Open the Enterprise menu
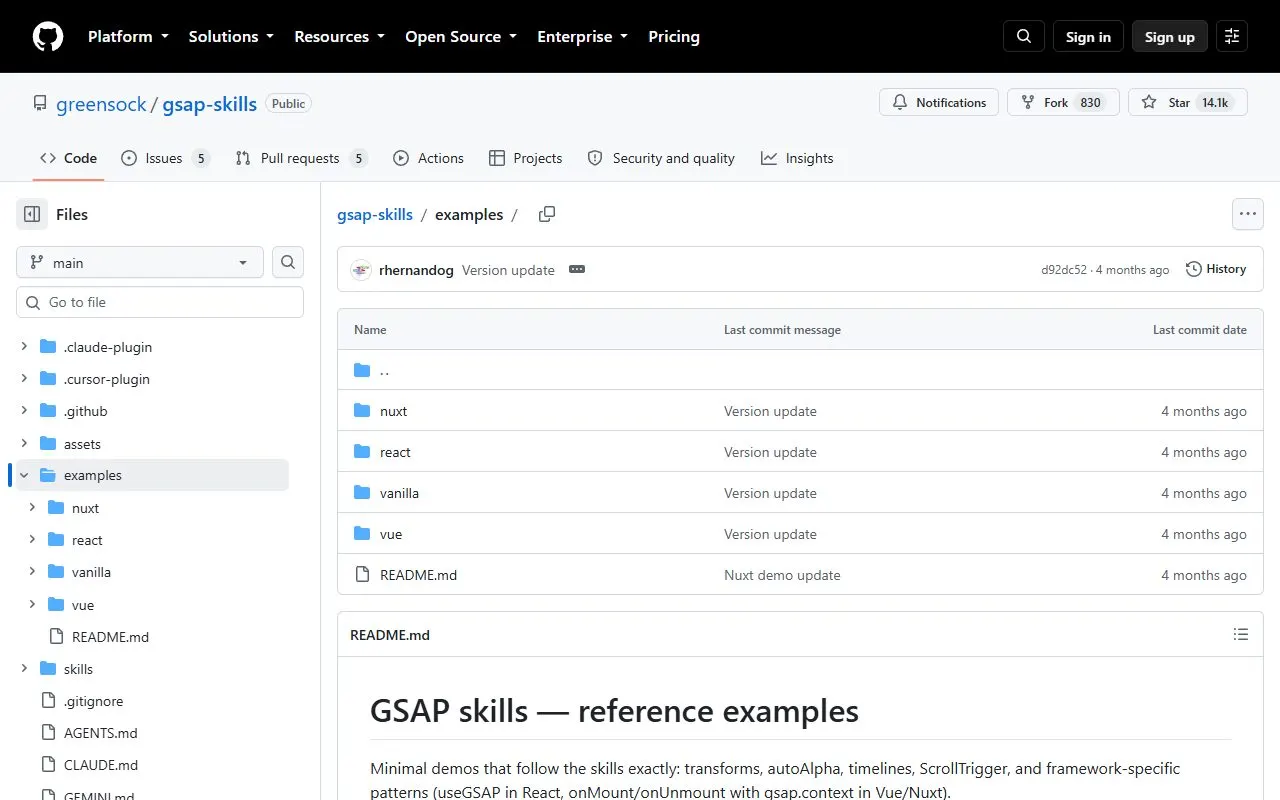Image resolution: width=1280 pixels, height=800 pixels. (x=583, y=37)
